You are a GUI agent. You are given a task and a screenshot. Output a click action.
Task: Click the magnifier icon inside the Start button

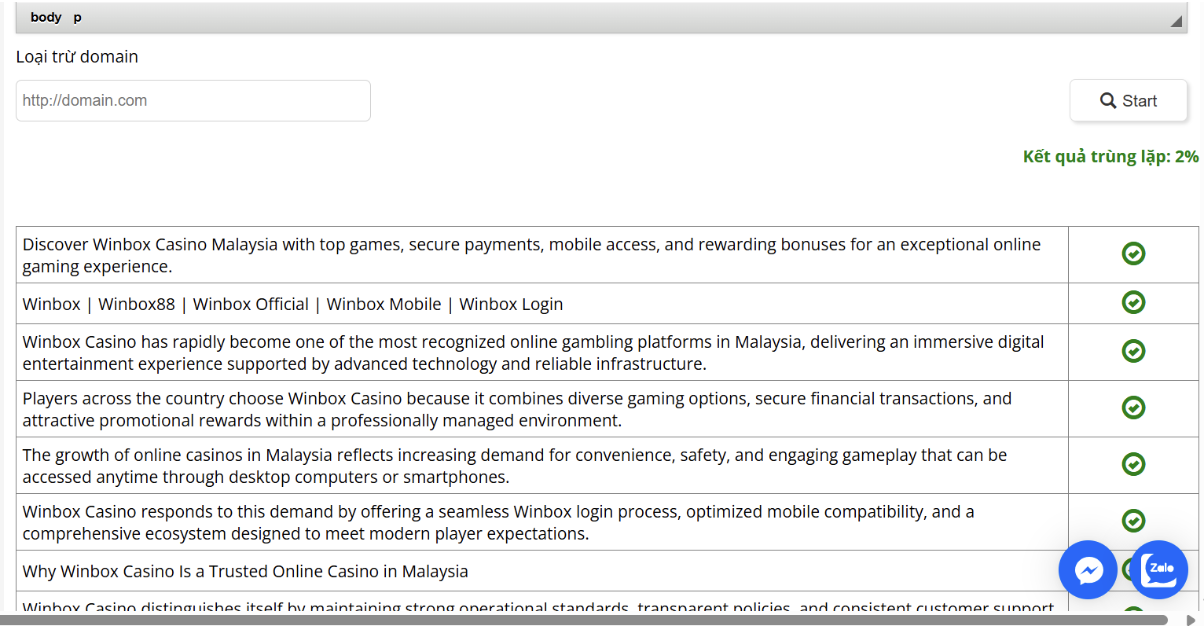coord(1108,100)
